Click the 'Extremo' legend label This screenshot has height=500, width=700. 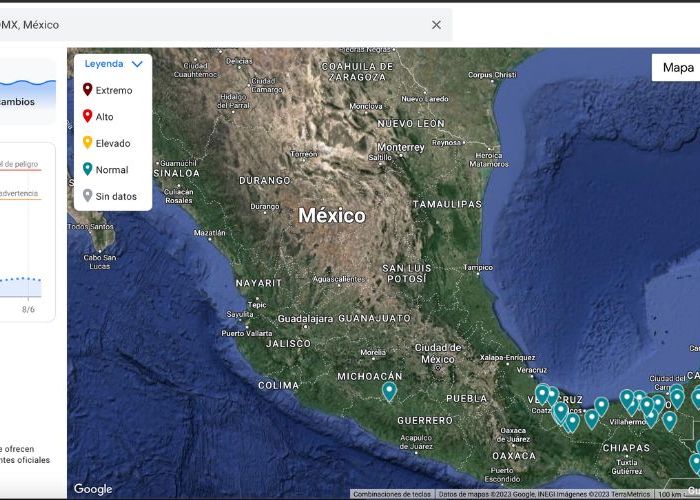tap(114, 90)
